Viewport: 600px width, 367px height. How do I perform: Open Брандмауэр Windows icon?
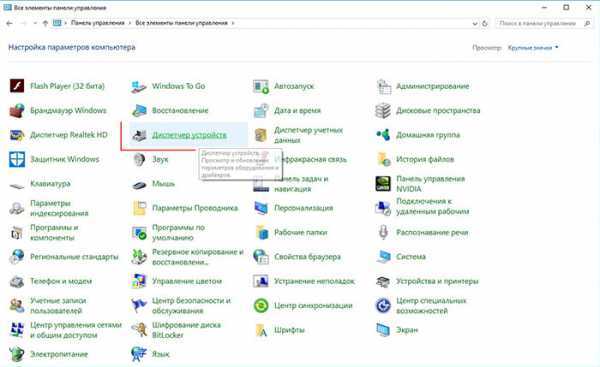coord(17,111)
